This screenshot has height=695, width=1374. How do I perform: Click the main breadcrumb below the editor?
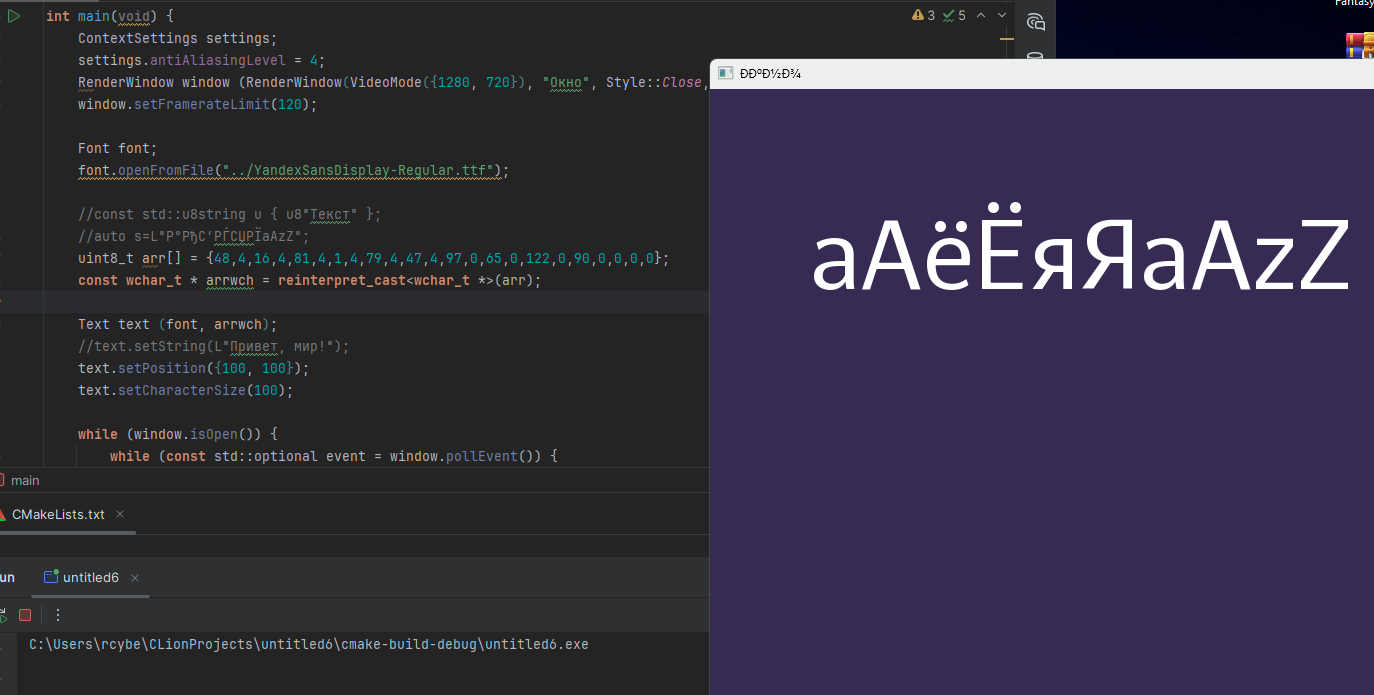point(25,480)
